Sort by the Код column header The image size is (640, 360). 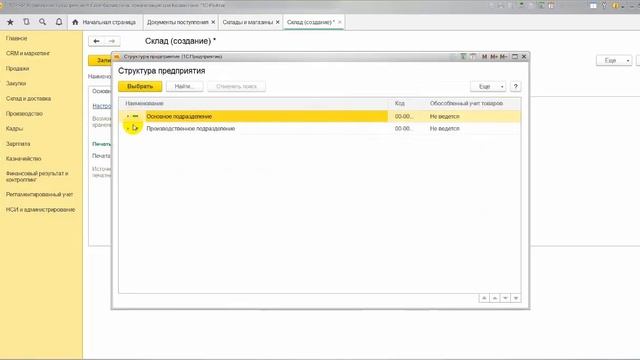[x=400, y=104]
